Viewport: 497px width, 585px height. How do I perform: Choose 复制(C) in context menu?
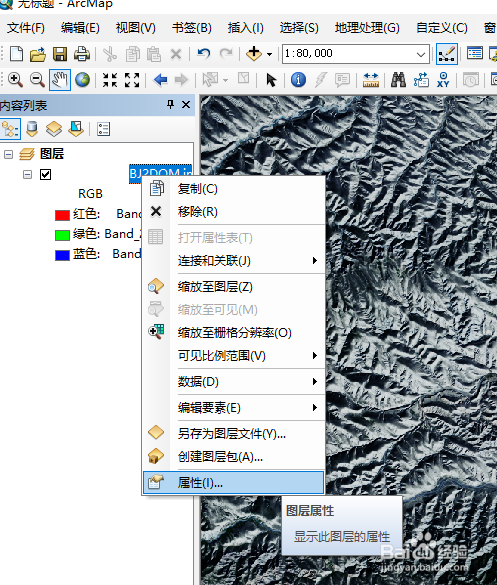pyautogui.click(x=233, y=189)
